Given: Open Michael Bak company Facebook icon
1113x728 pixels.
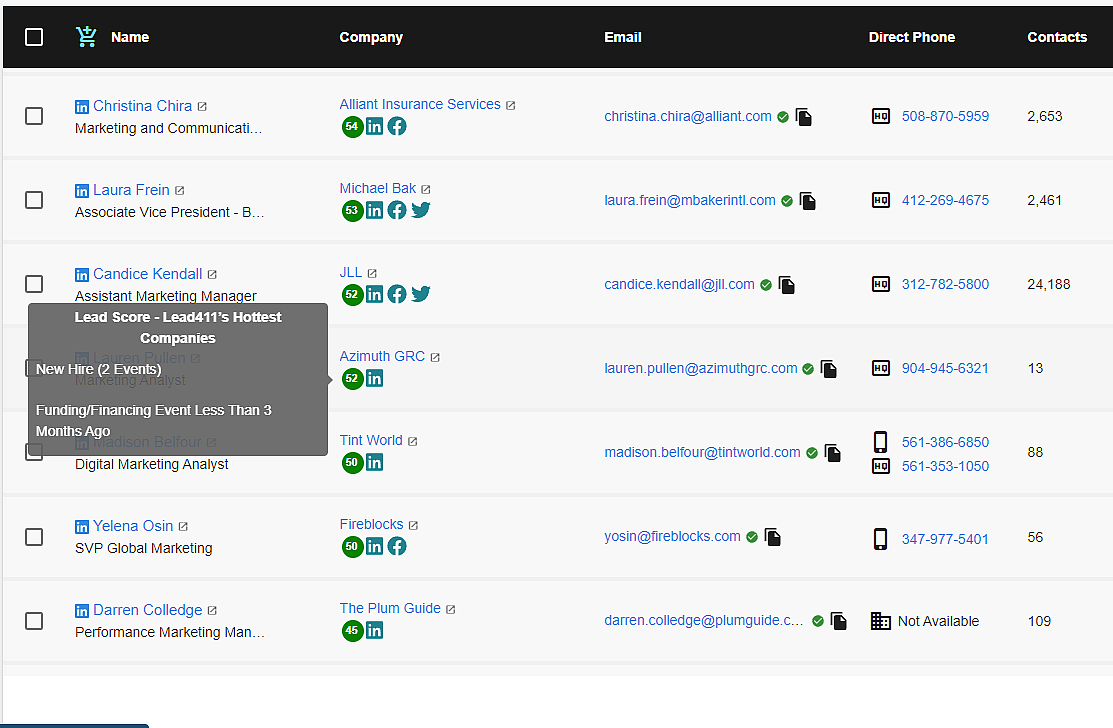Looking at the screenshot, I should pyautogui.click(x=397, y=210).
